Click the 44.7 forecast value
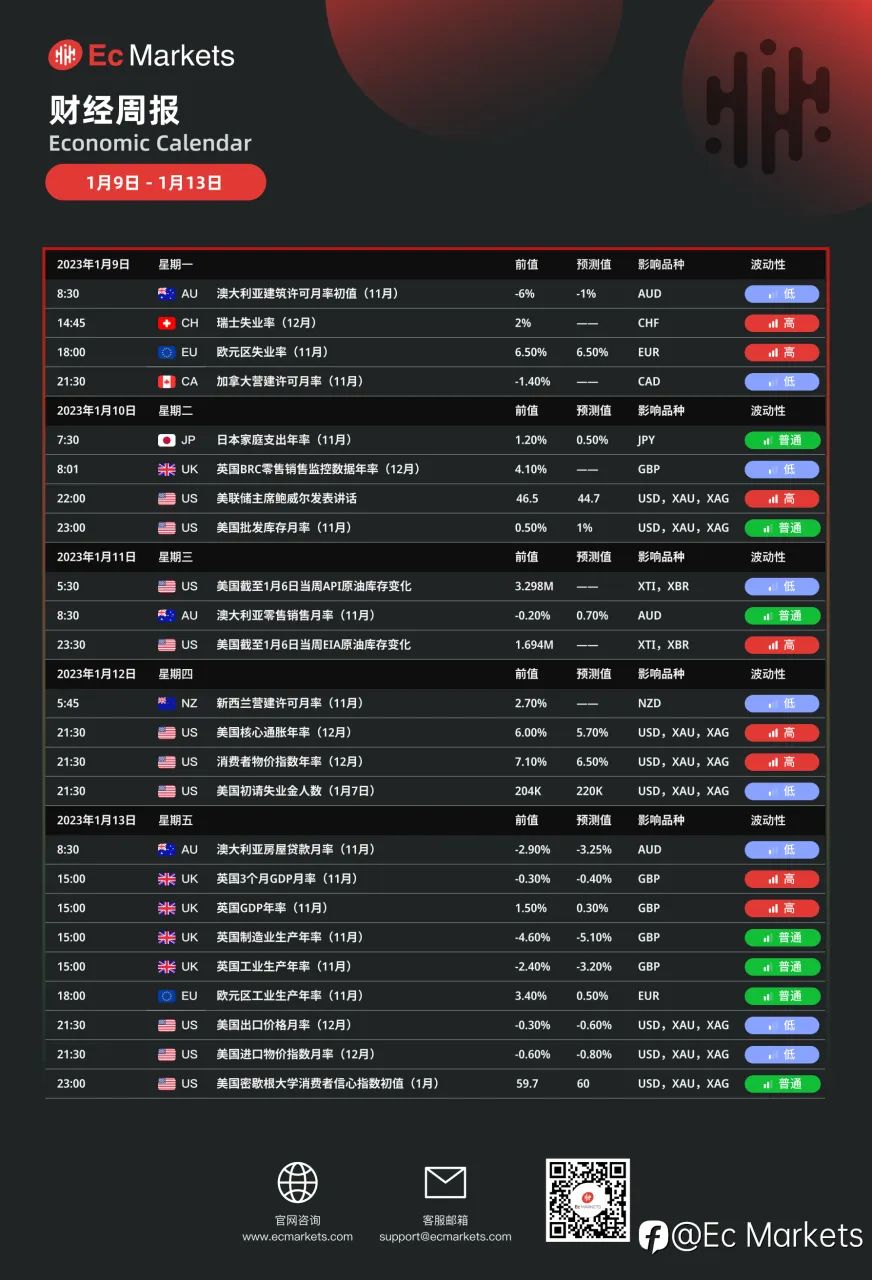Screen dimensions: 872x1280 (x=589, y=498)
